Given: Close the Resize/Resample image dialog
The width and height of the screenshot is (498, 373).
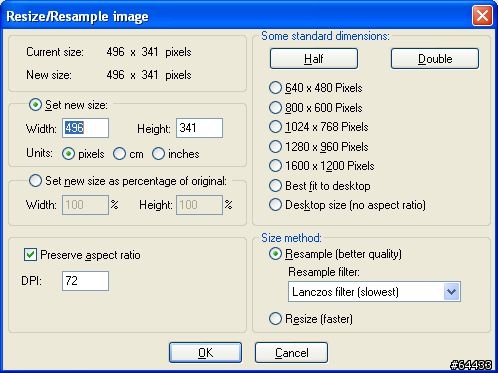Looking at the screenshot, I should tap(482, 15).
